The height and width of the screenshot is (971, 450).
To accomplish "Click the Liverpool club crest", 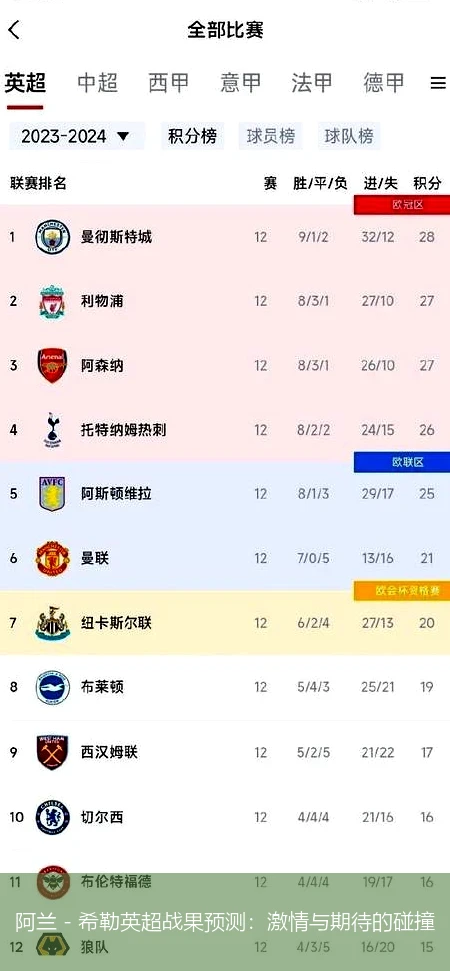I will tap(53, 302).
